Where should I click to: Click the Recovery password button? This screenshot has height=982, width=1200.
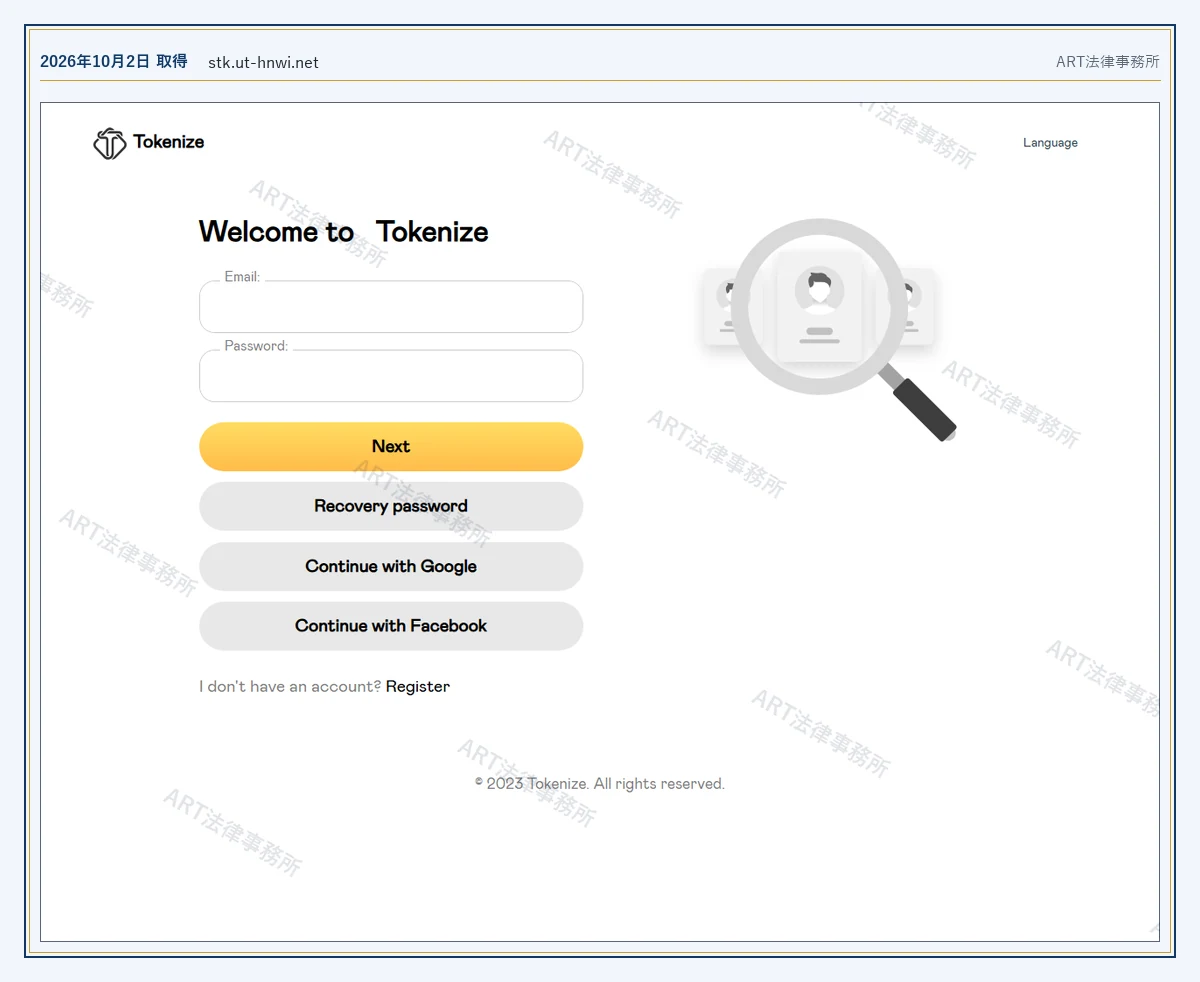[x=391, y=506]
